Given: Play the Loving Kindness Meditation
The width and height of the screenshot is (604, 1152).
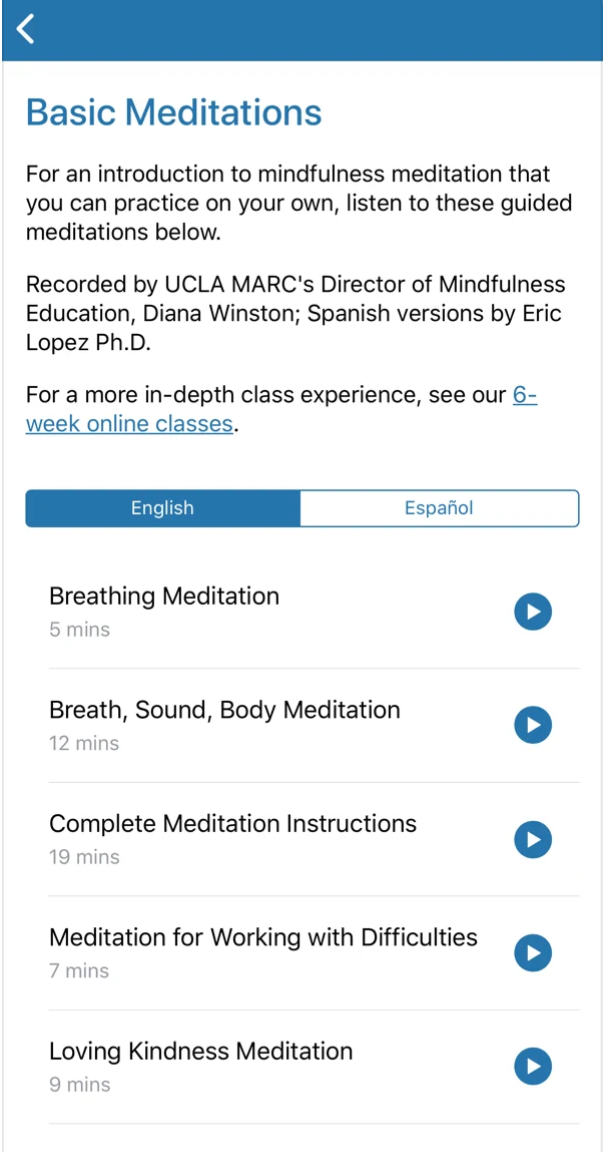Looking at the screenshot, I should click(533, 1067).
